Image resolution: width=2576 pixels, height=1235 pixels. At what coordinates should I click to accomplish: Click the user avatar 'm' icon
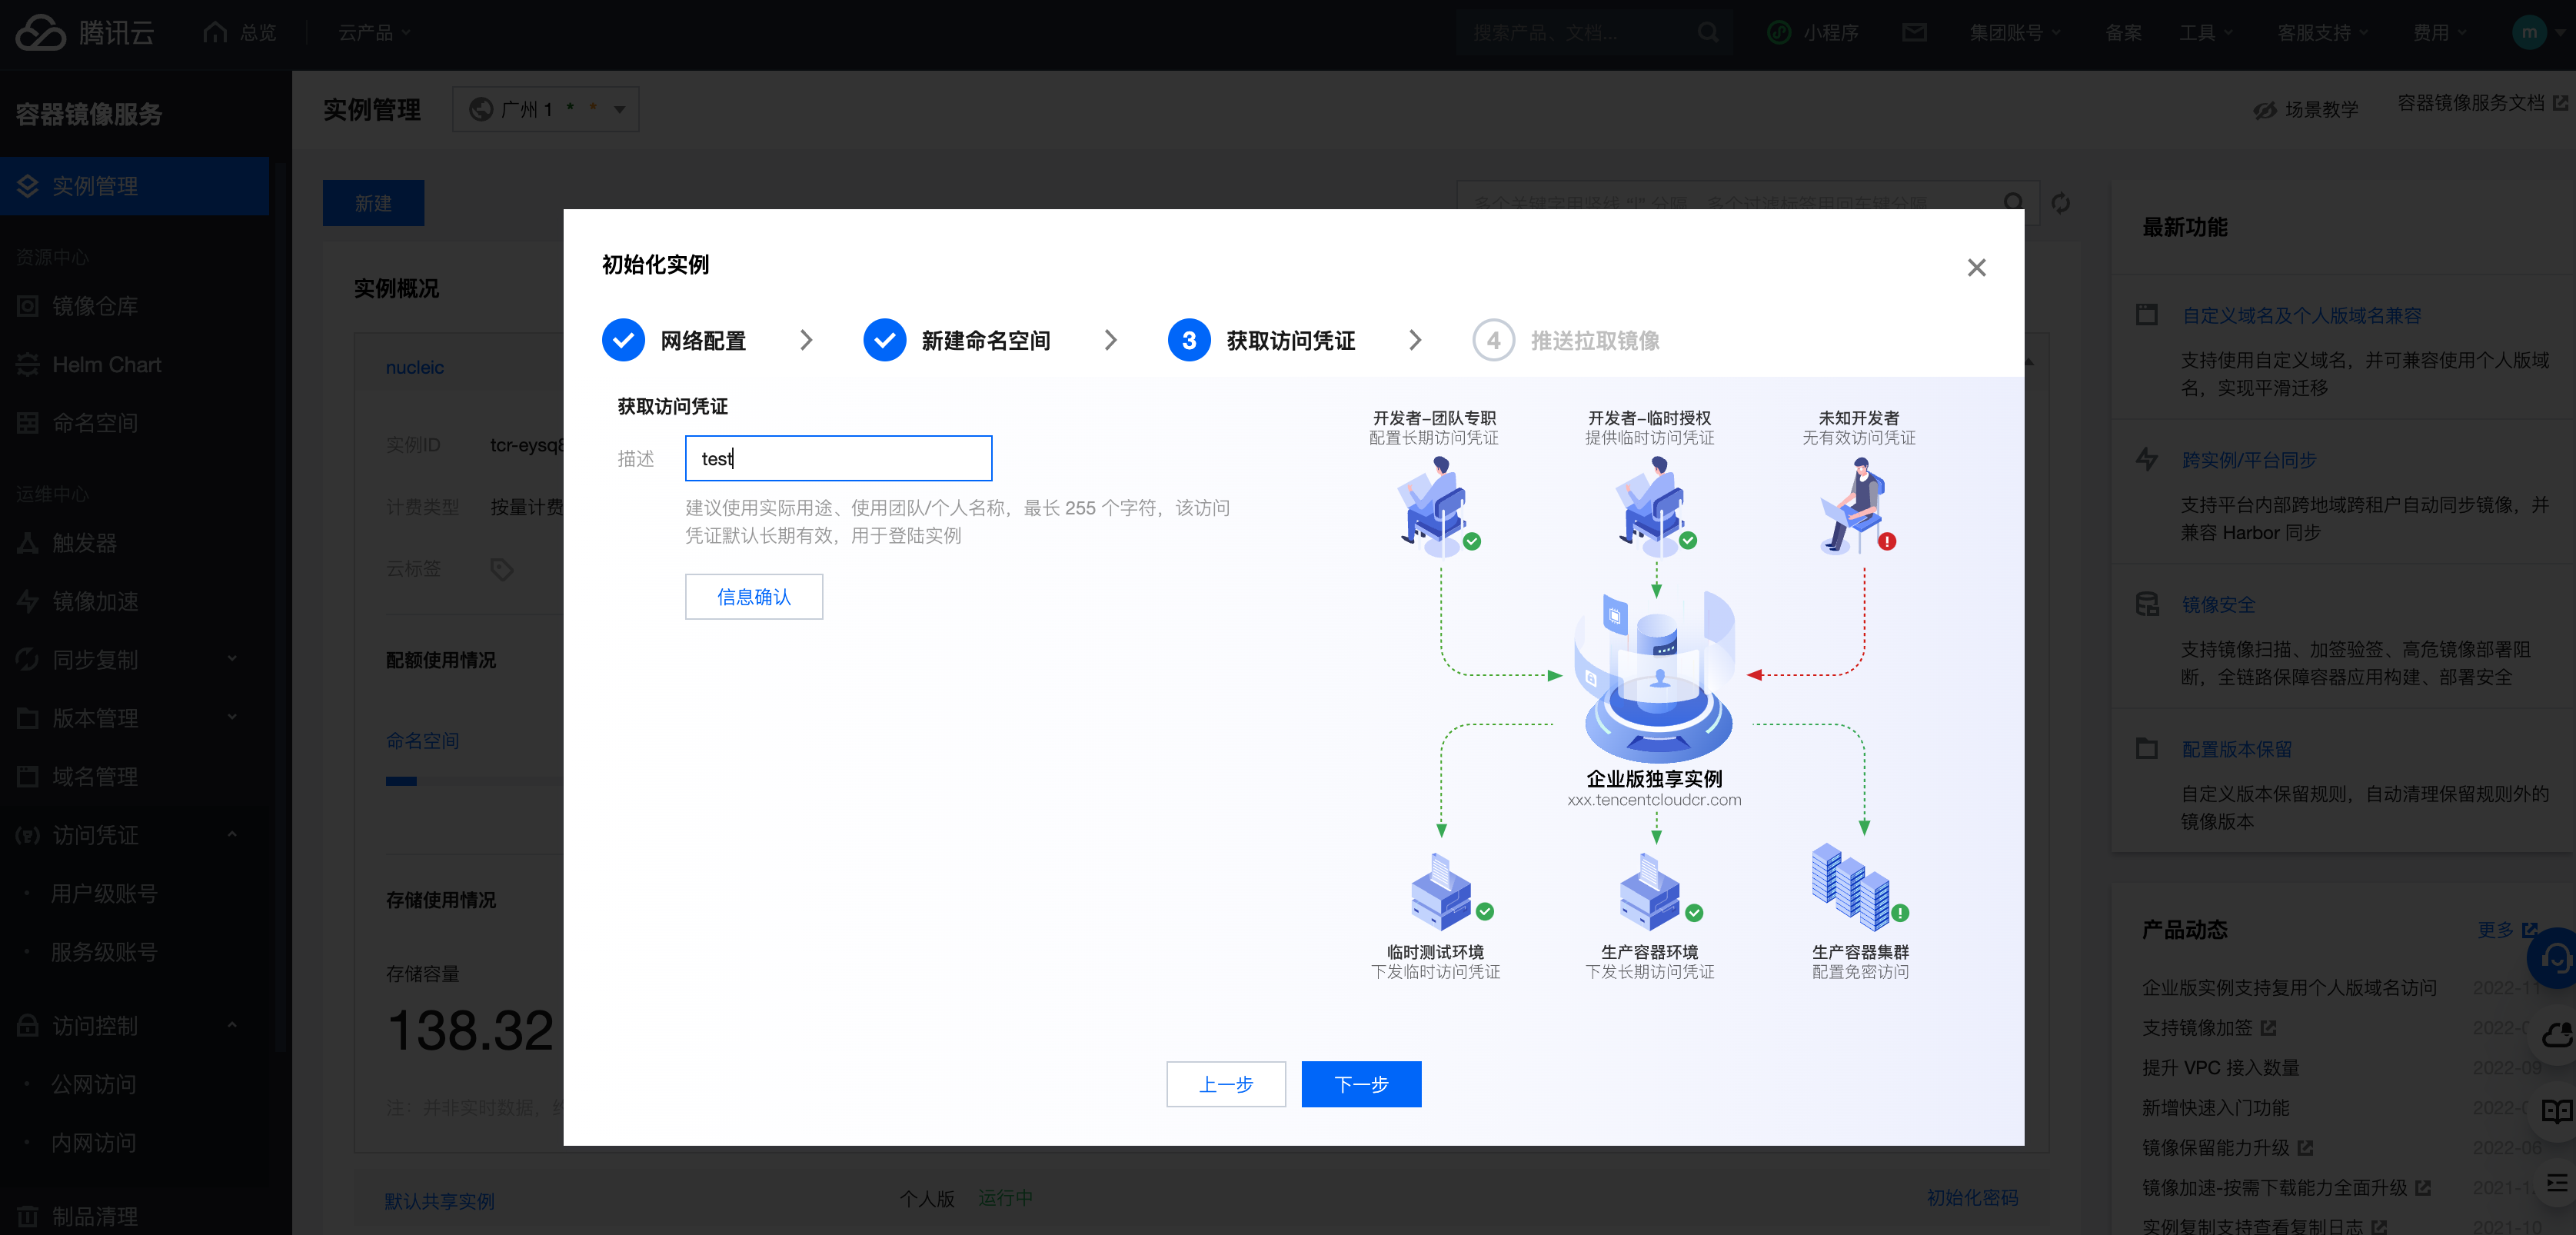(x=2529, y=32)
